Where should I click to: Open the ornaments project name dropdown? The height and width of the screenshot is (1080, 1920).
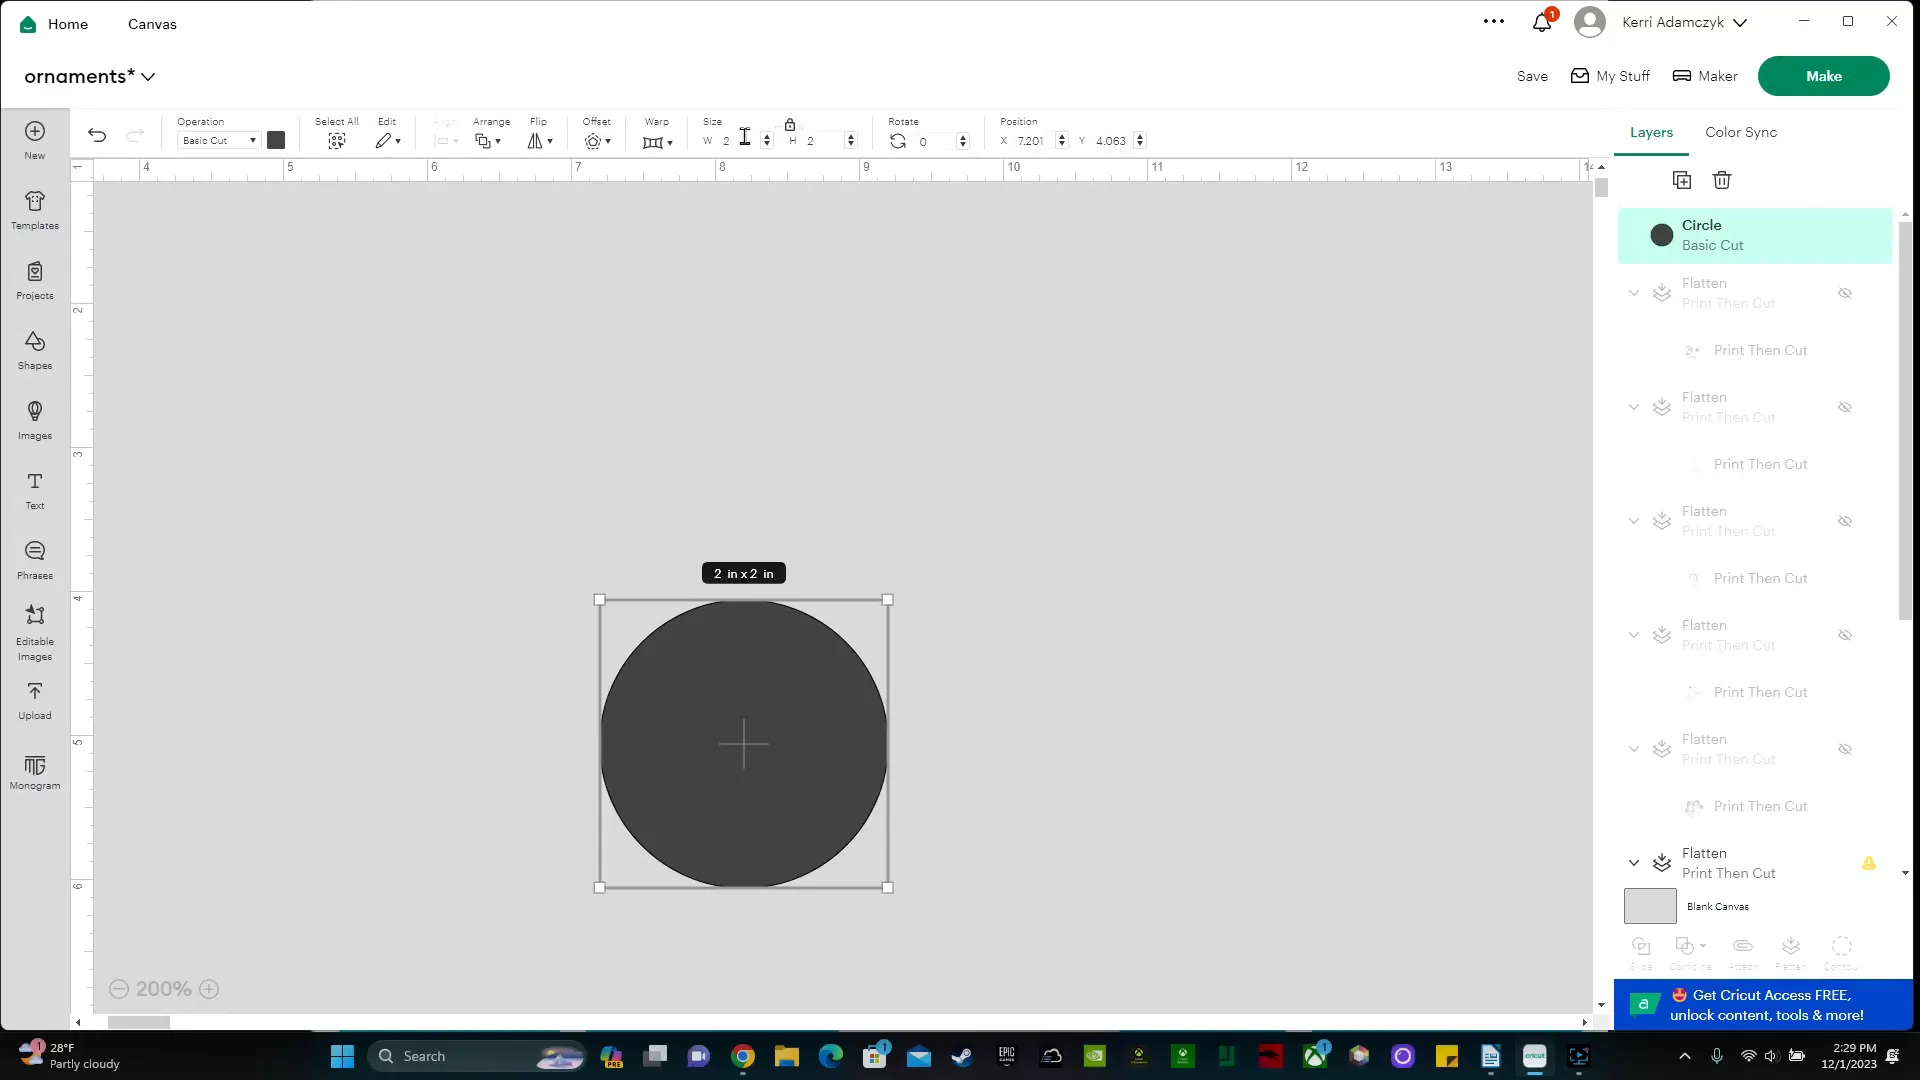point(90,77)
